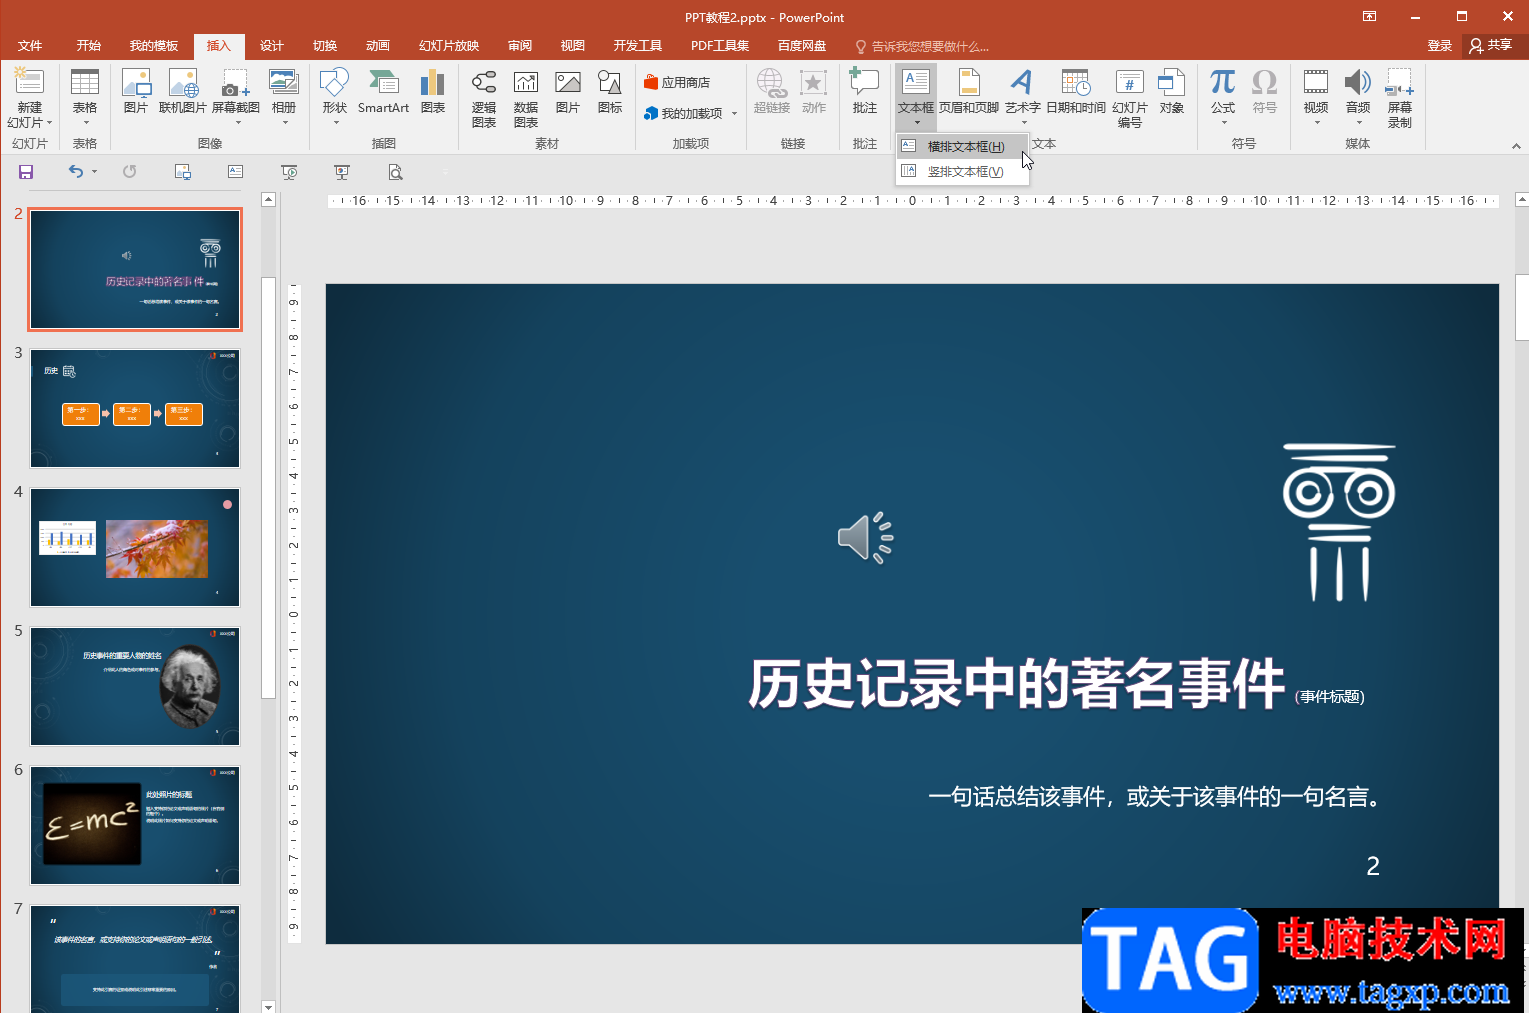Screen dimensions: 1529x1013
Task: Click the column logo graphic on slide
Action: pyautogui.click(x=1339, y=522)
